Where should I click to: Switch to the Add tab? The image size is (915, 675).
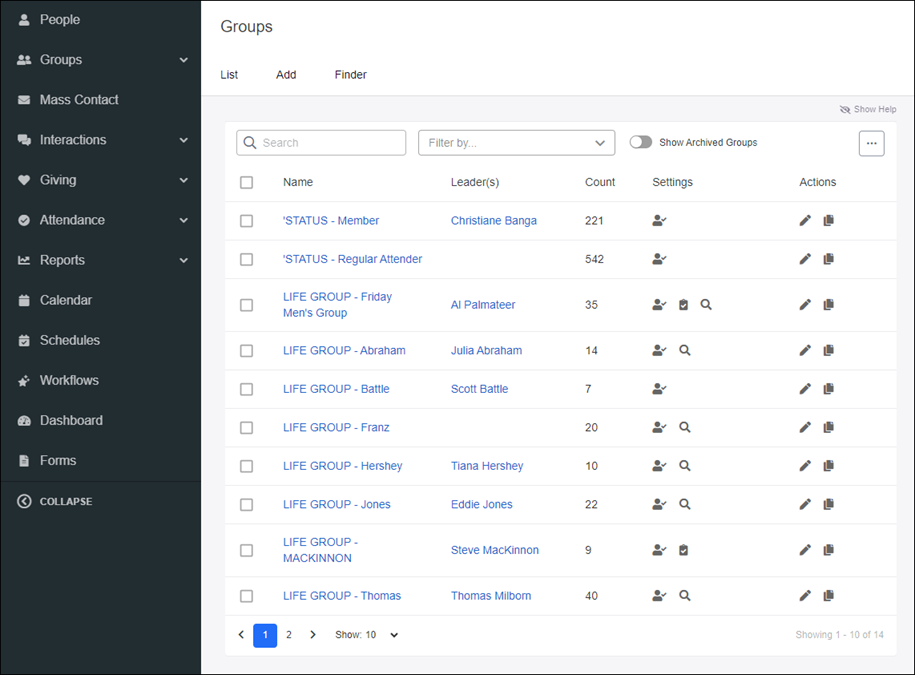(x=286, y=75)
